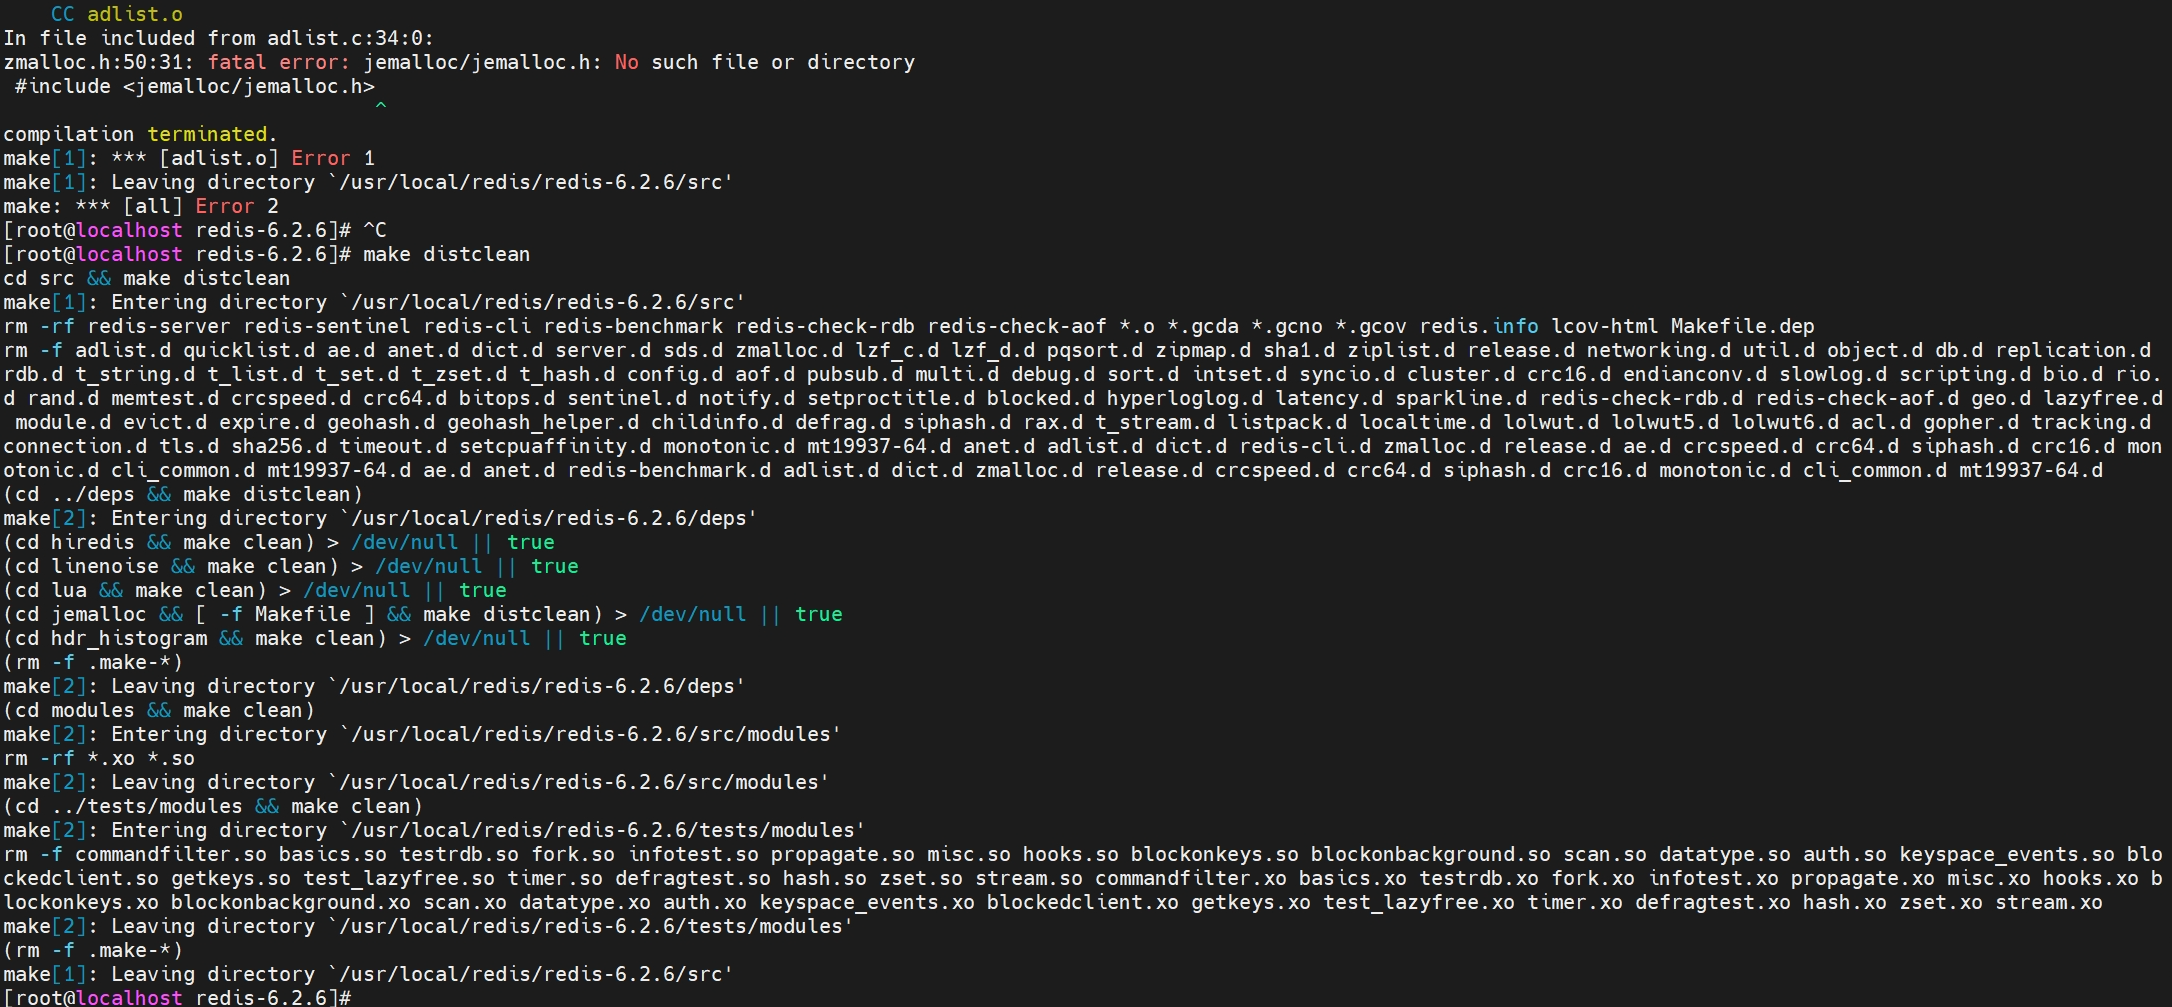Image resolution: width=2172 pixels, height=1007 pixels.
Task: Click the 'make distclean' command at the prompt
Action: tap(446, 254)
